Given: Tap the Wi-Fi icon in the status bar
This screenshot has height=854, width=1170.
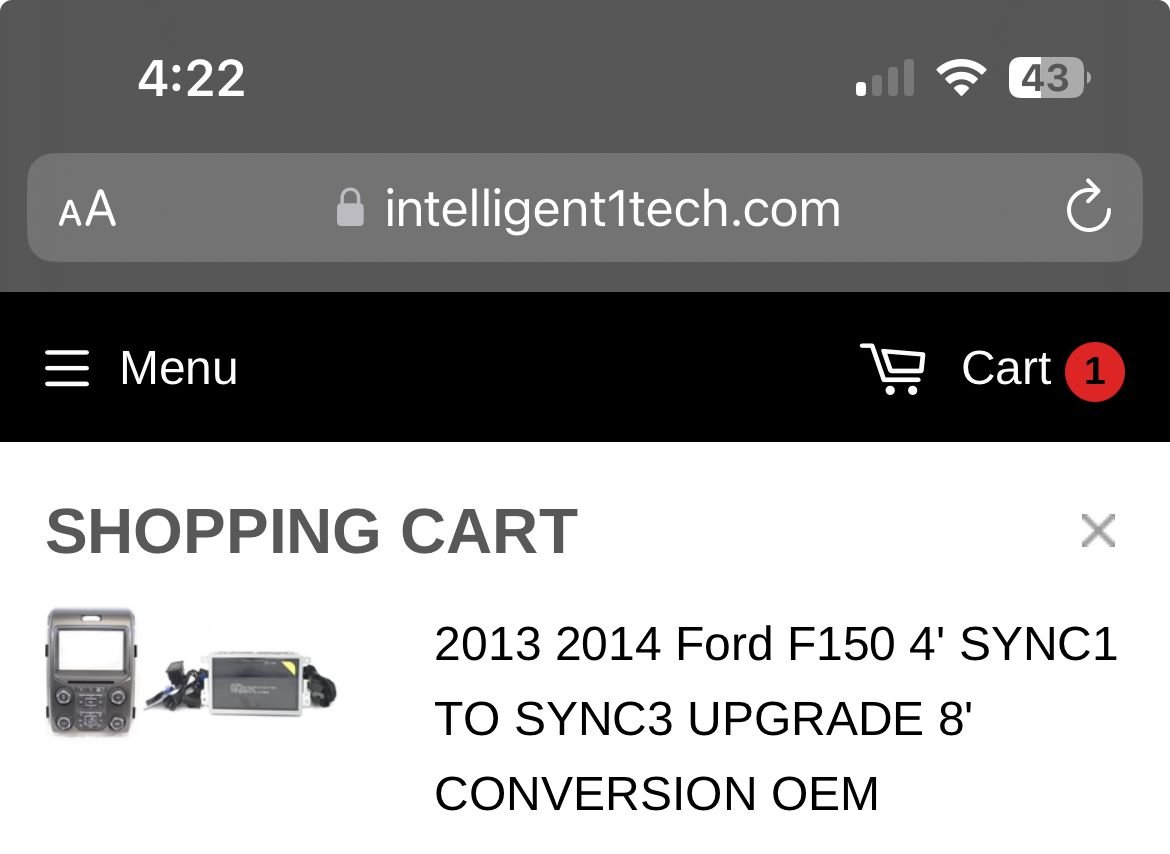Looking at the screenshot, I should [x=961, y=77].
